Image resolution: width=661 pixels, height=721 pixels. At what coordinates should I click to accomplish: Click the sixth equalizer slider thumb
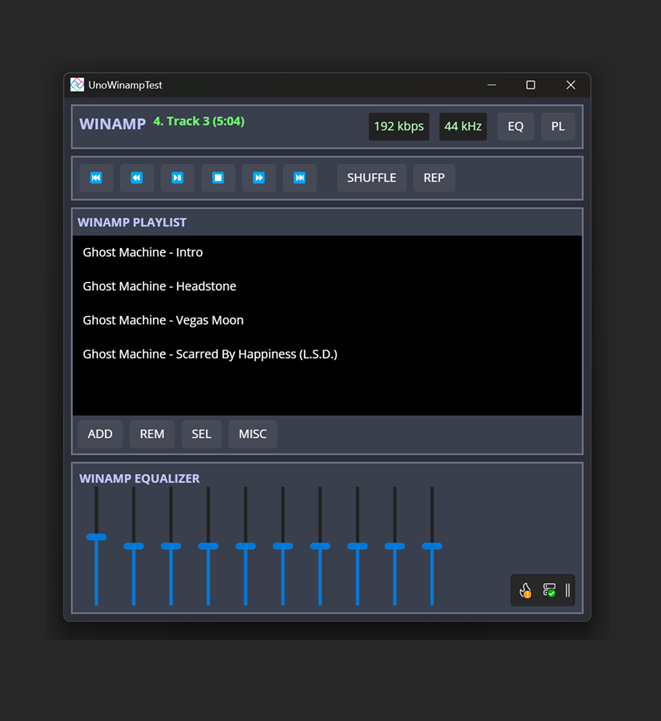click(x=283, y=546)
